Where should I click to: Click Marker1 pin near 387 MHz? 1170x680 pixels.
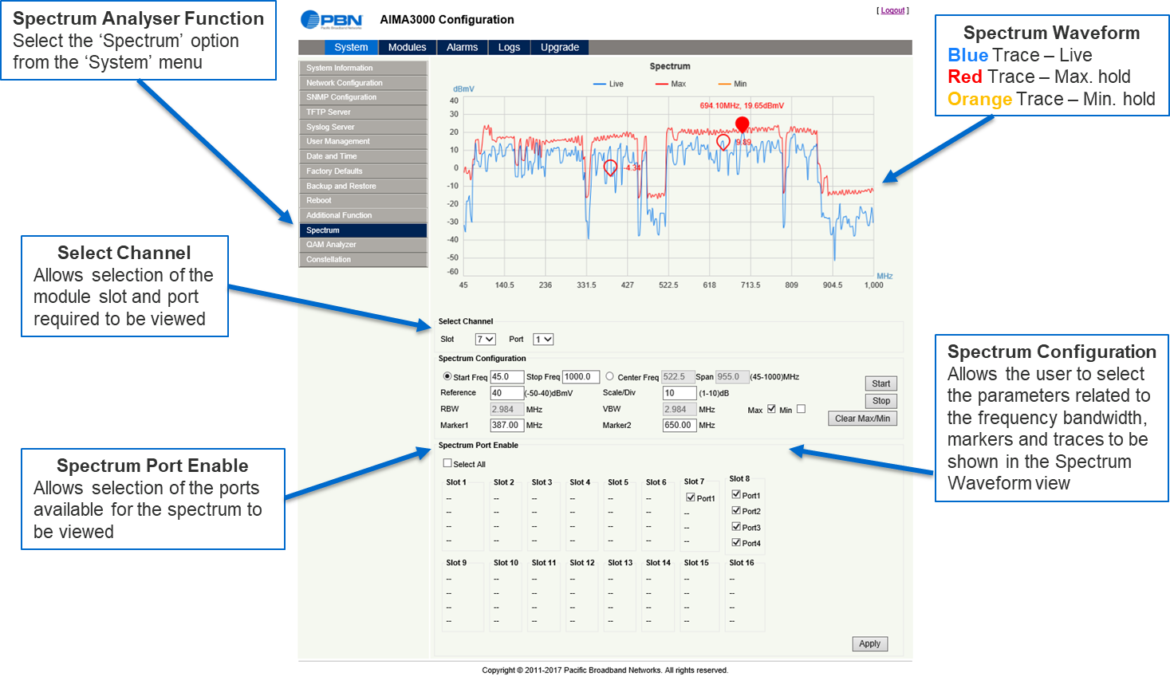coord(609,167)
